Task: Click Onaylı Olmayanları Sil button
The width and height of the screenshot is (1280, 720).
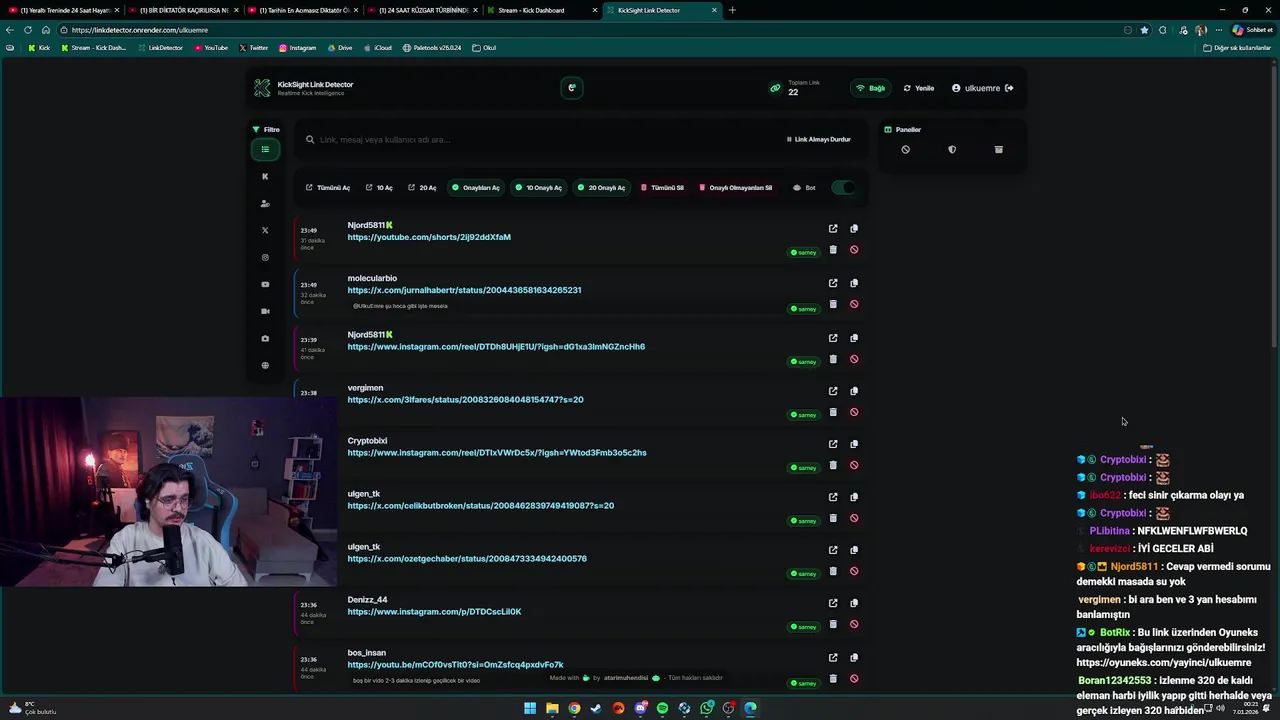Action: [x=735, y=188]
